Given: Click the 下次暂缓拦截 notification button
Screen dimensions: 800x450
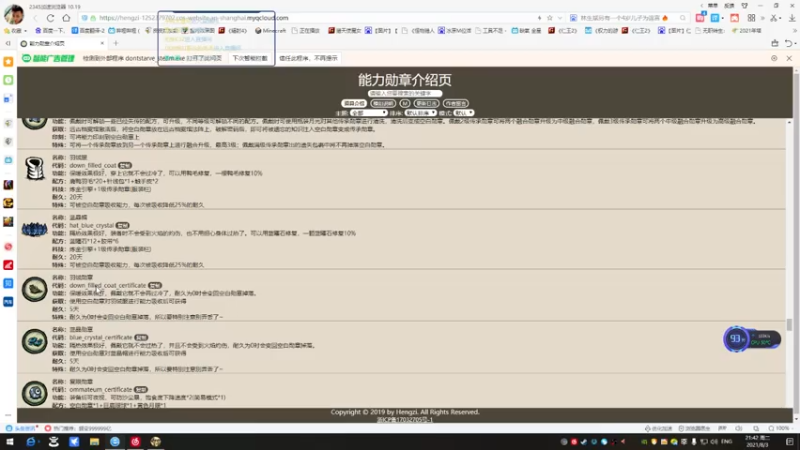Looking at the screenshot, I should 250,58.
